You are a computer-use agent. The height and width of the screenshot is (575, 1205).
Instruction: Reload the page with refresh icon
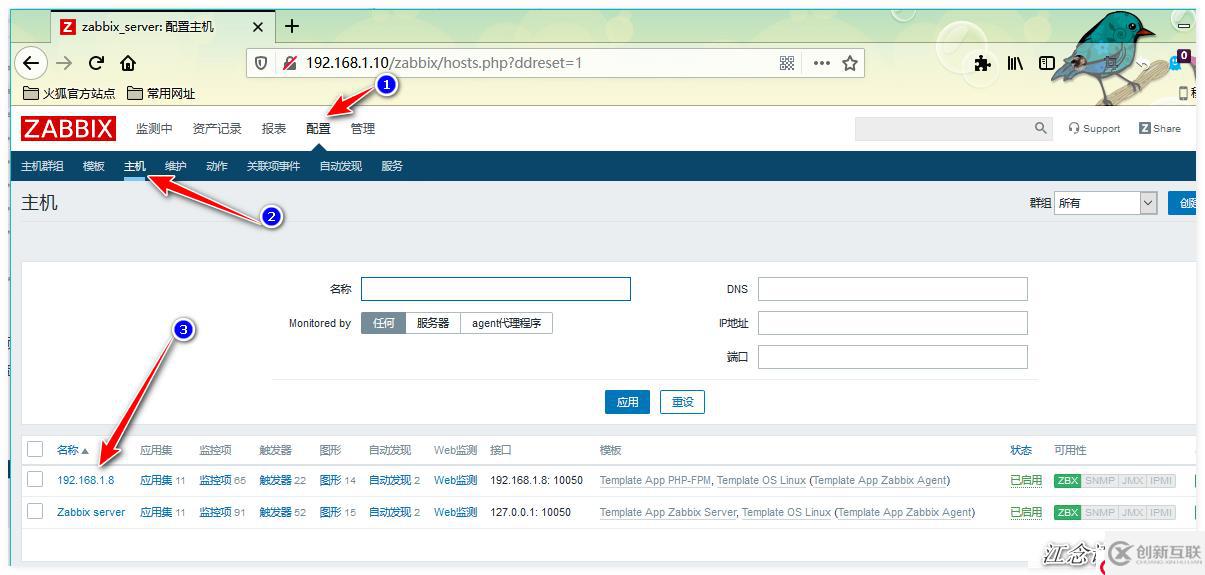tap(96, 63)
